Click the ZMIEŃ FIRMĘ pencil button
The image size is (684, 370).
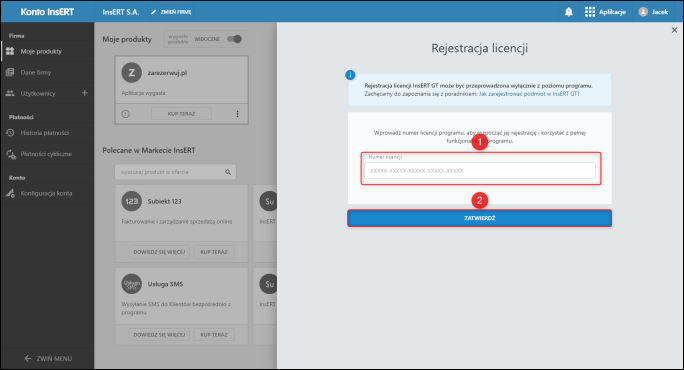(x=171, y=12)
